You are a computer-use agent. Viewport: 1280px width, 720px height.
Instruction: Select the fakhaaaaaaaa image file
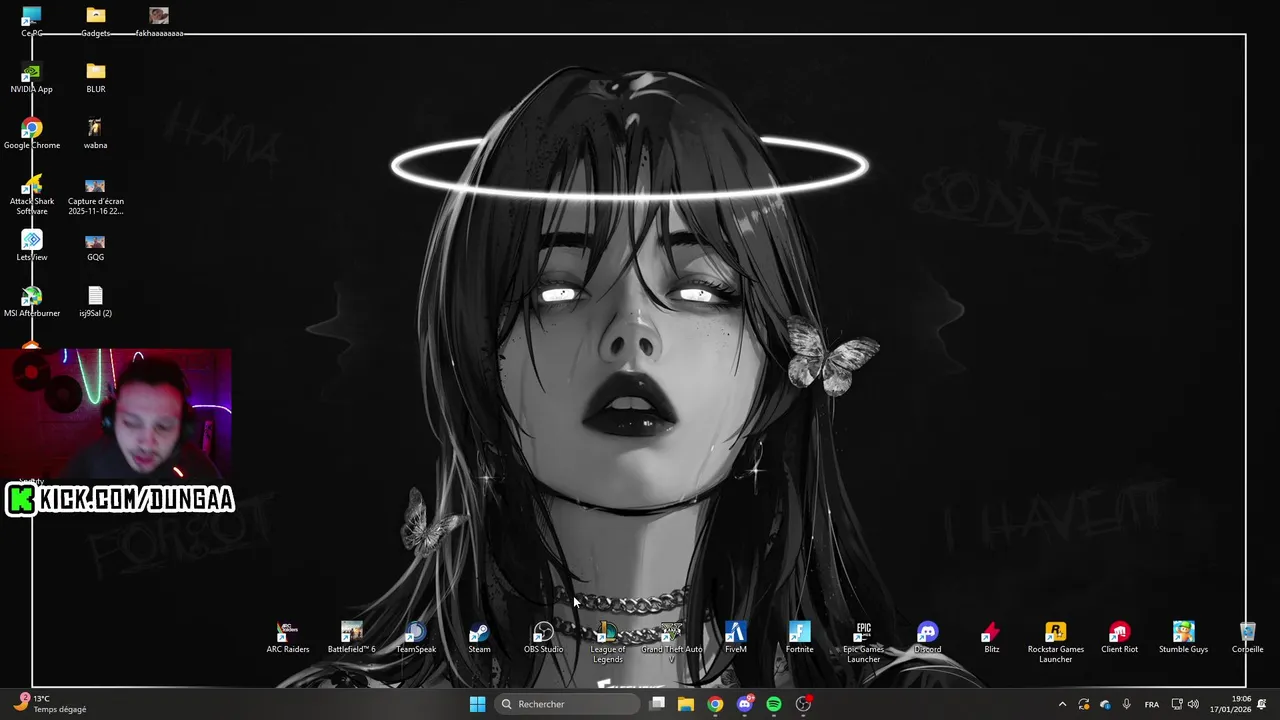[159, 22]
